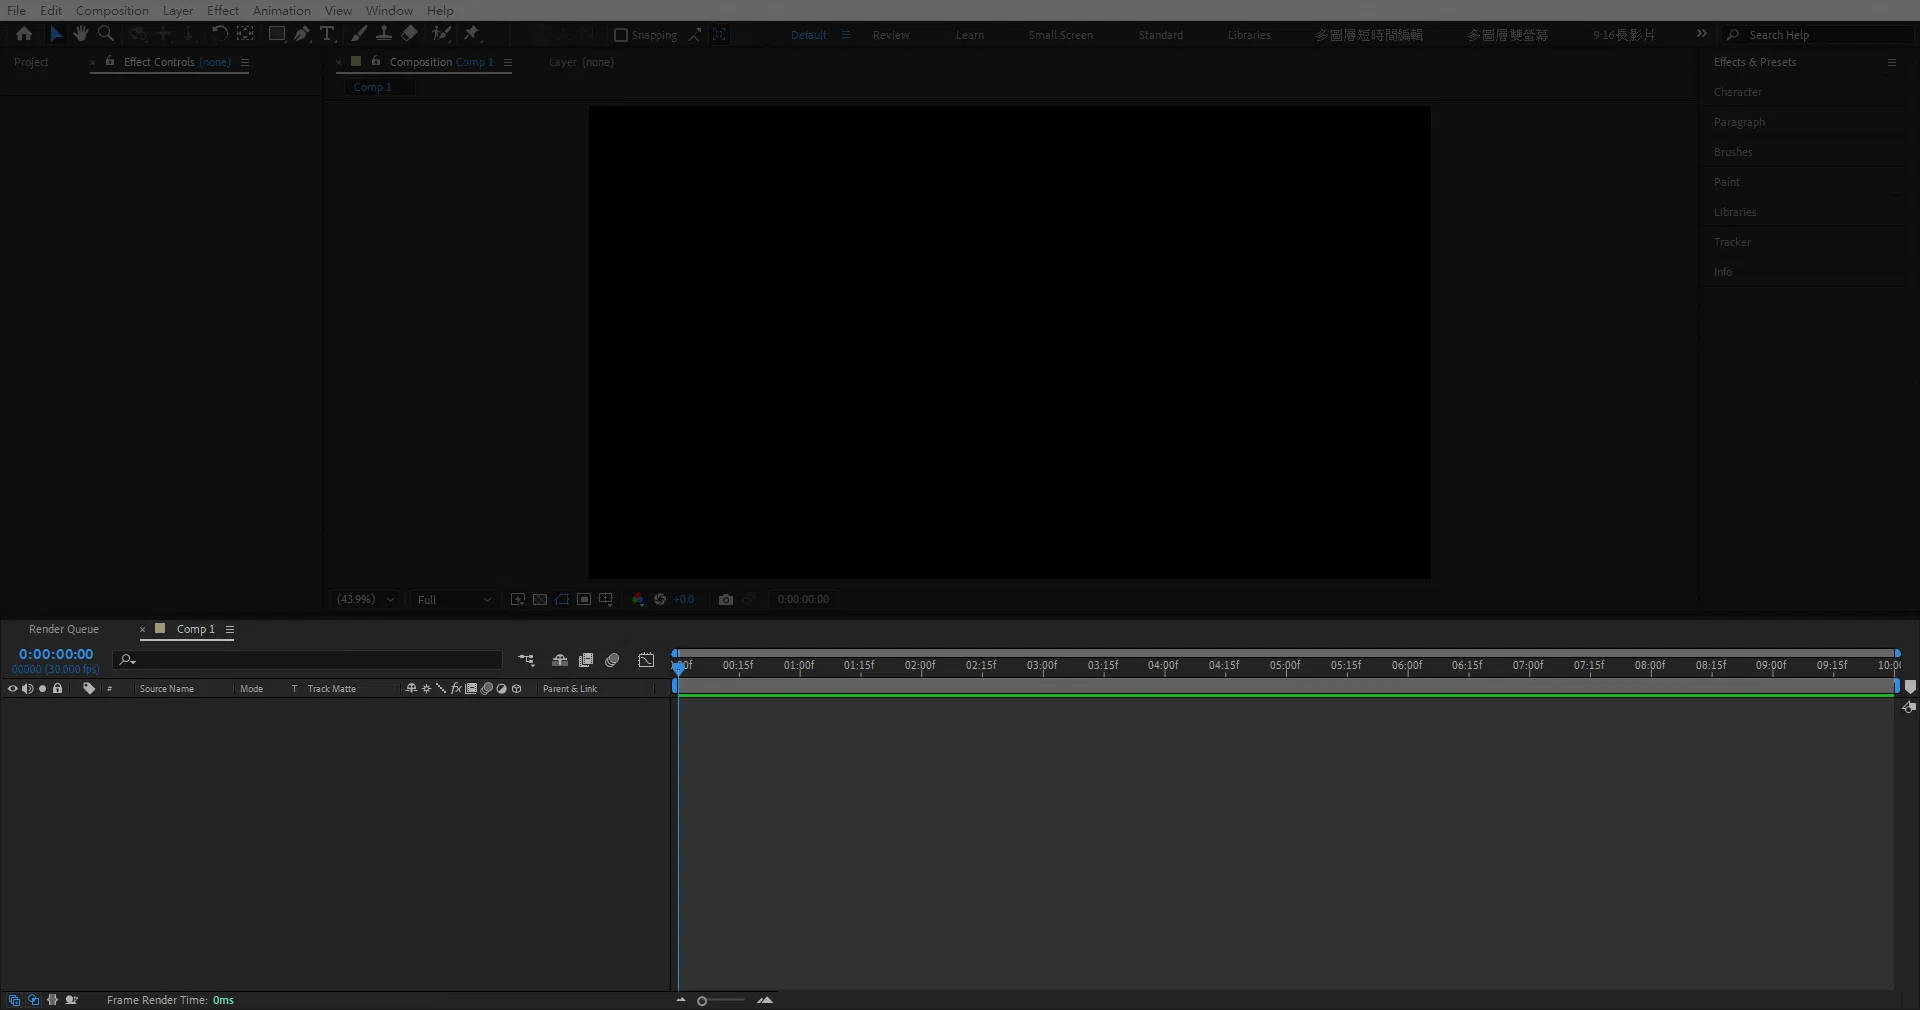The image size is (1920, 1010).
Task: Go to the Home screen icon
Action: [24, 34]
